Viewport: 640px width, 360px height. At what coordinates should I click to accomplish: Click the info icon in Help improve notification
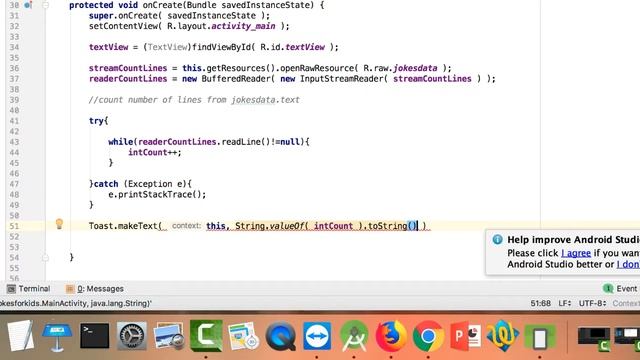pyautogui.click(x=497, y=240)
